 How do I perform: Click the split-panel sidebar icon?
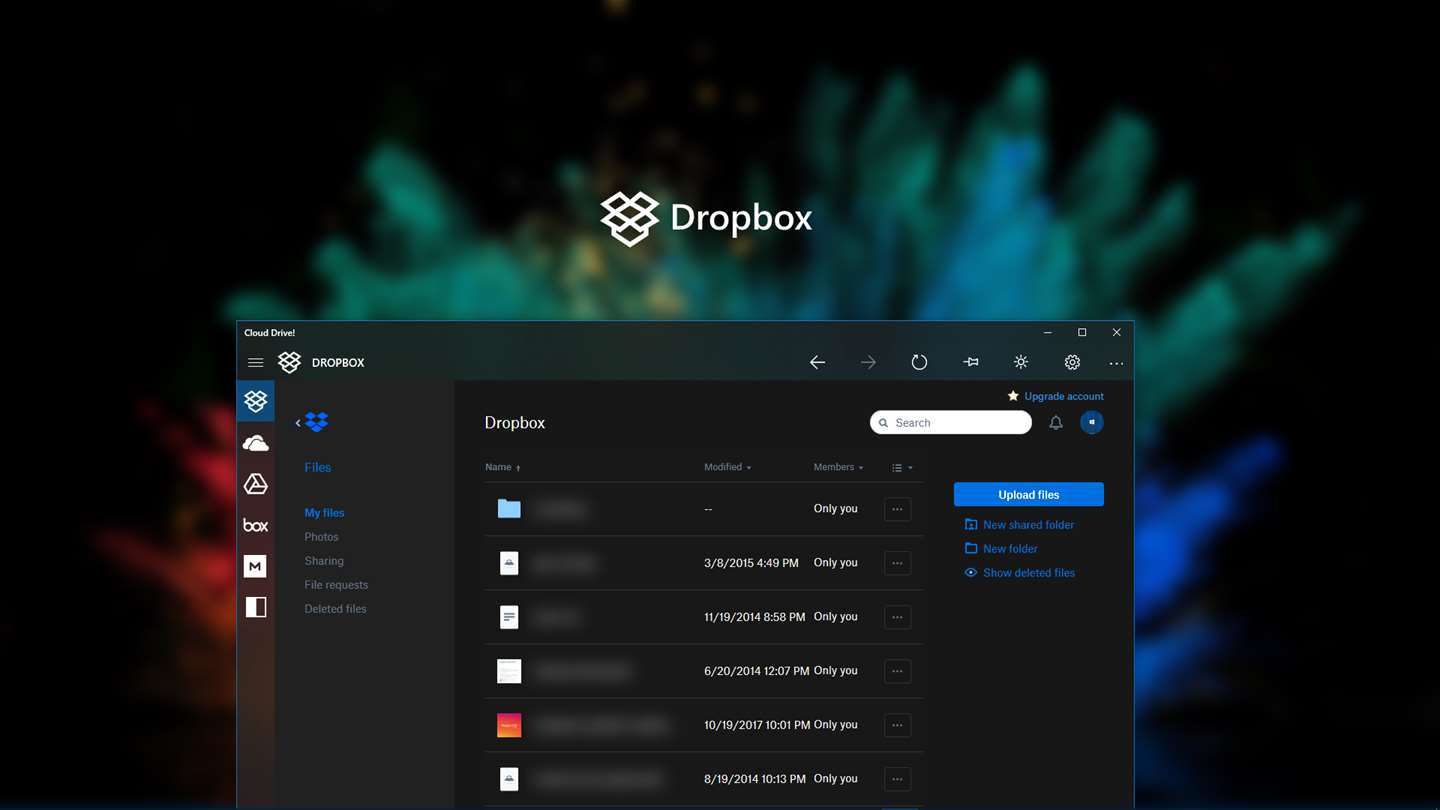point(256,607)
